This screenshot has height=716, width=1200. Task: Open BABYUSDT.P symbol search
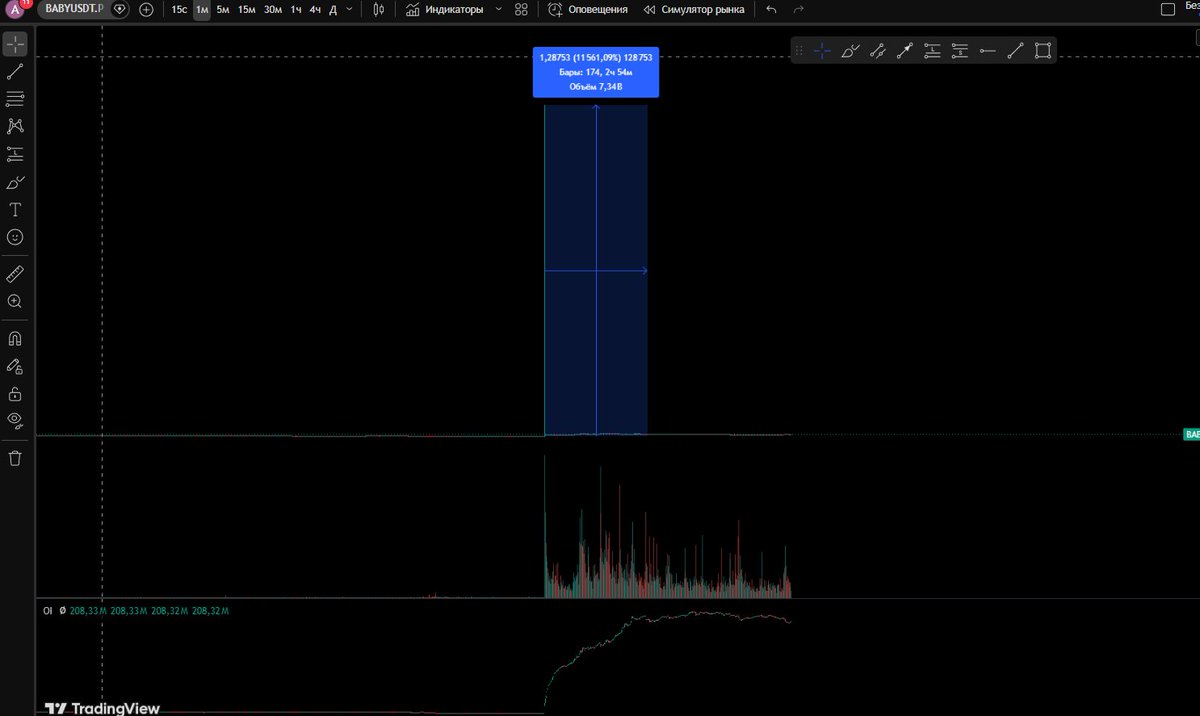coord(75,9)
